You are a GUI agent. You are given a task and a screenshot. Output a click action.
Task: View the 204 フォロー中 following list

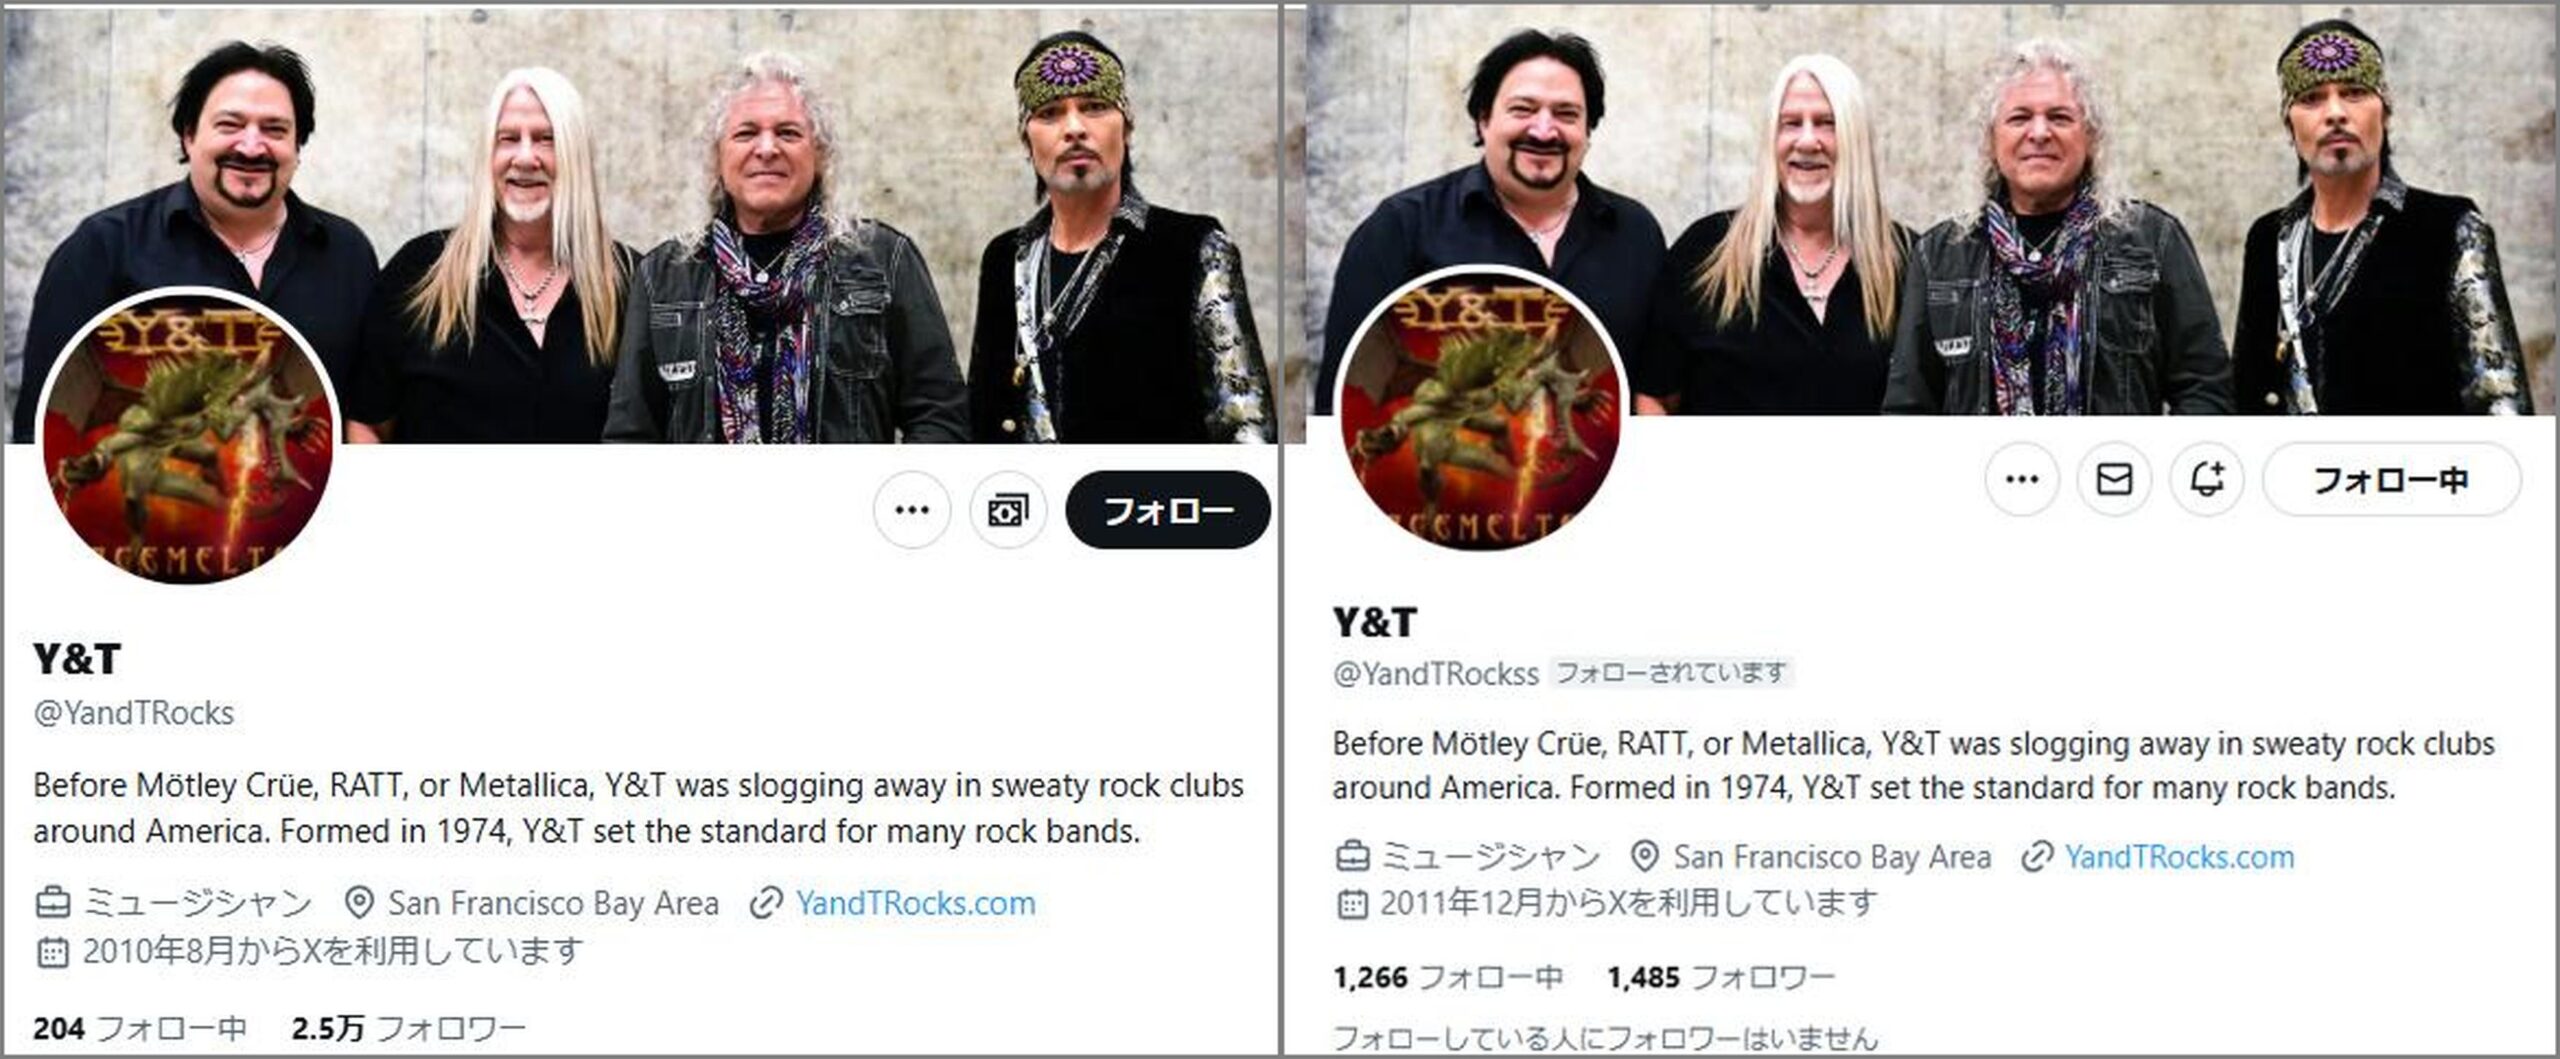(x=140, y=1028)
